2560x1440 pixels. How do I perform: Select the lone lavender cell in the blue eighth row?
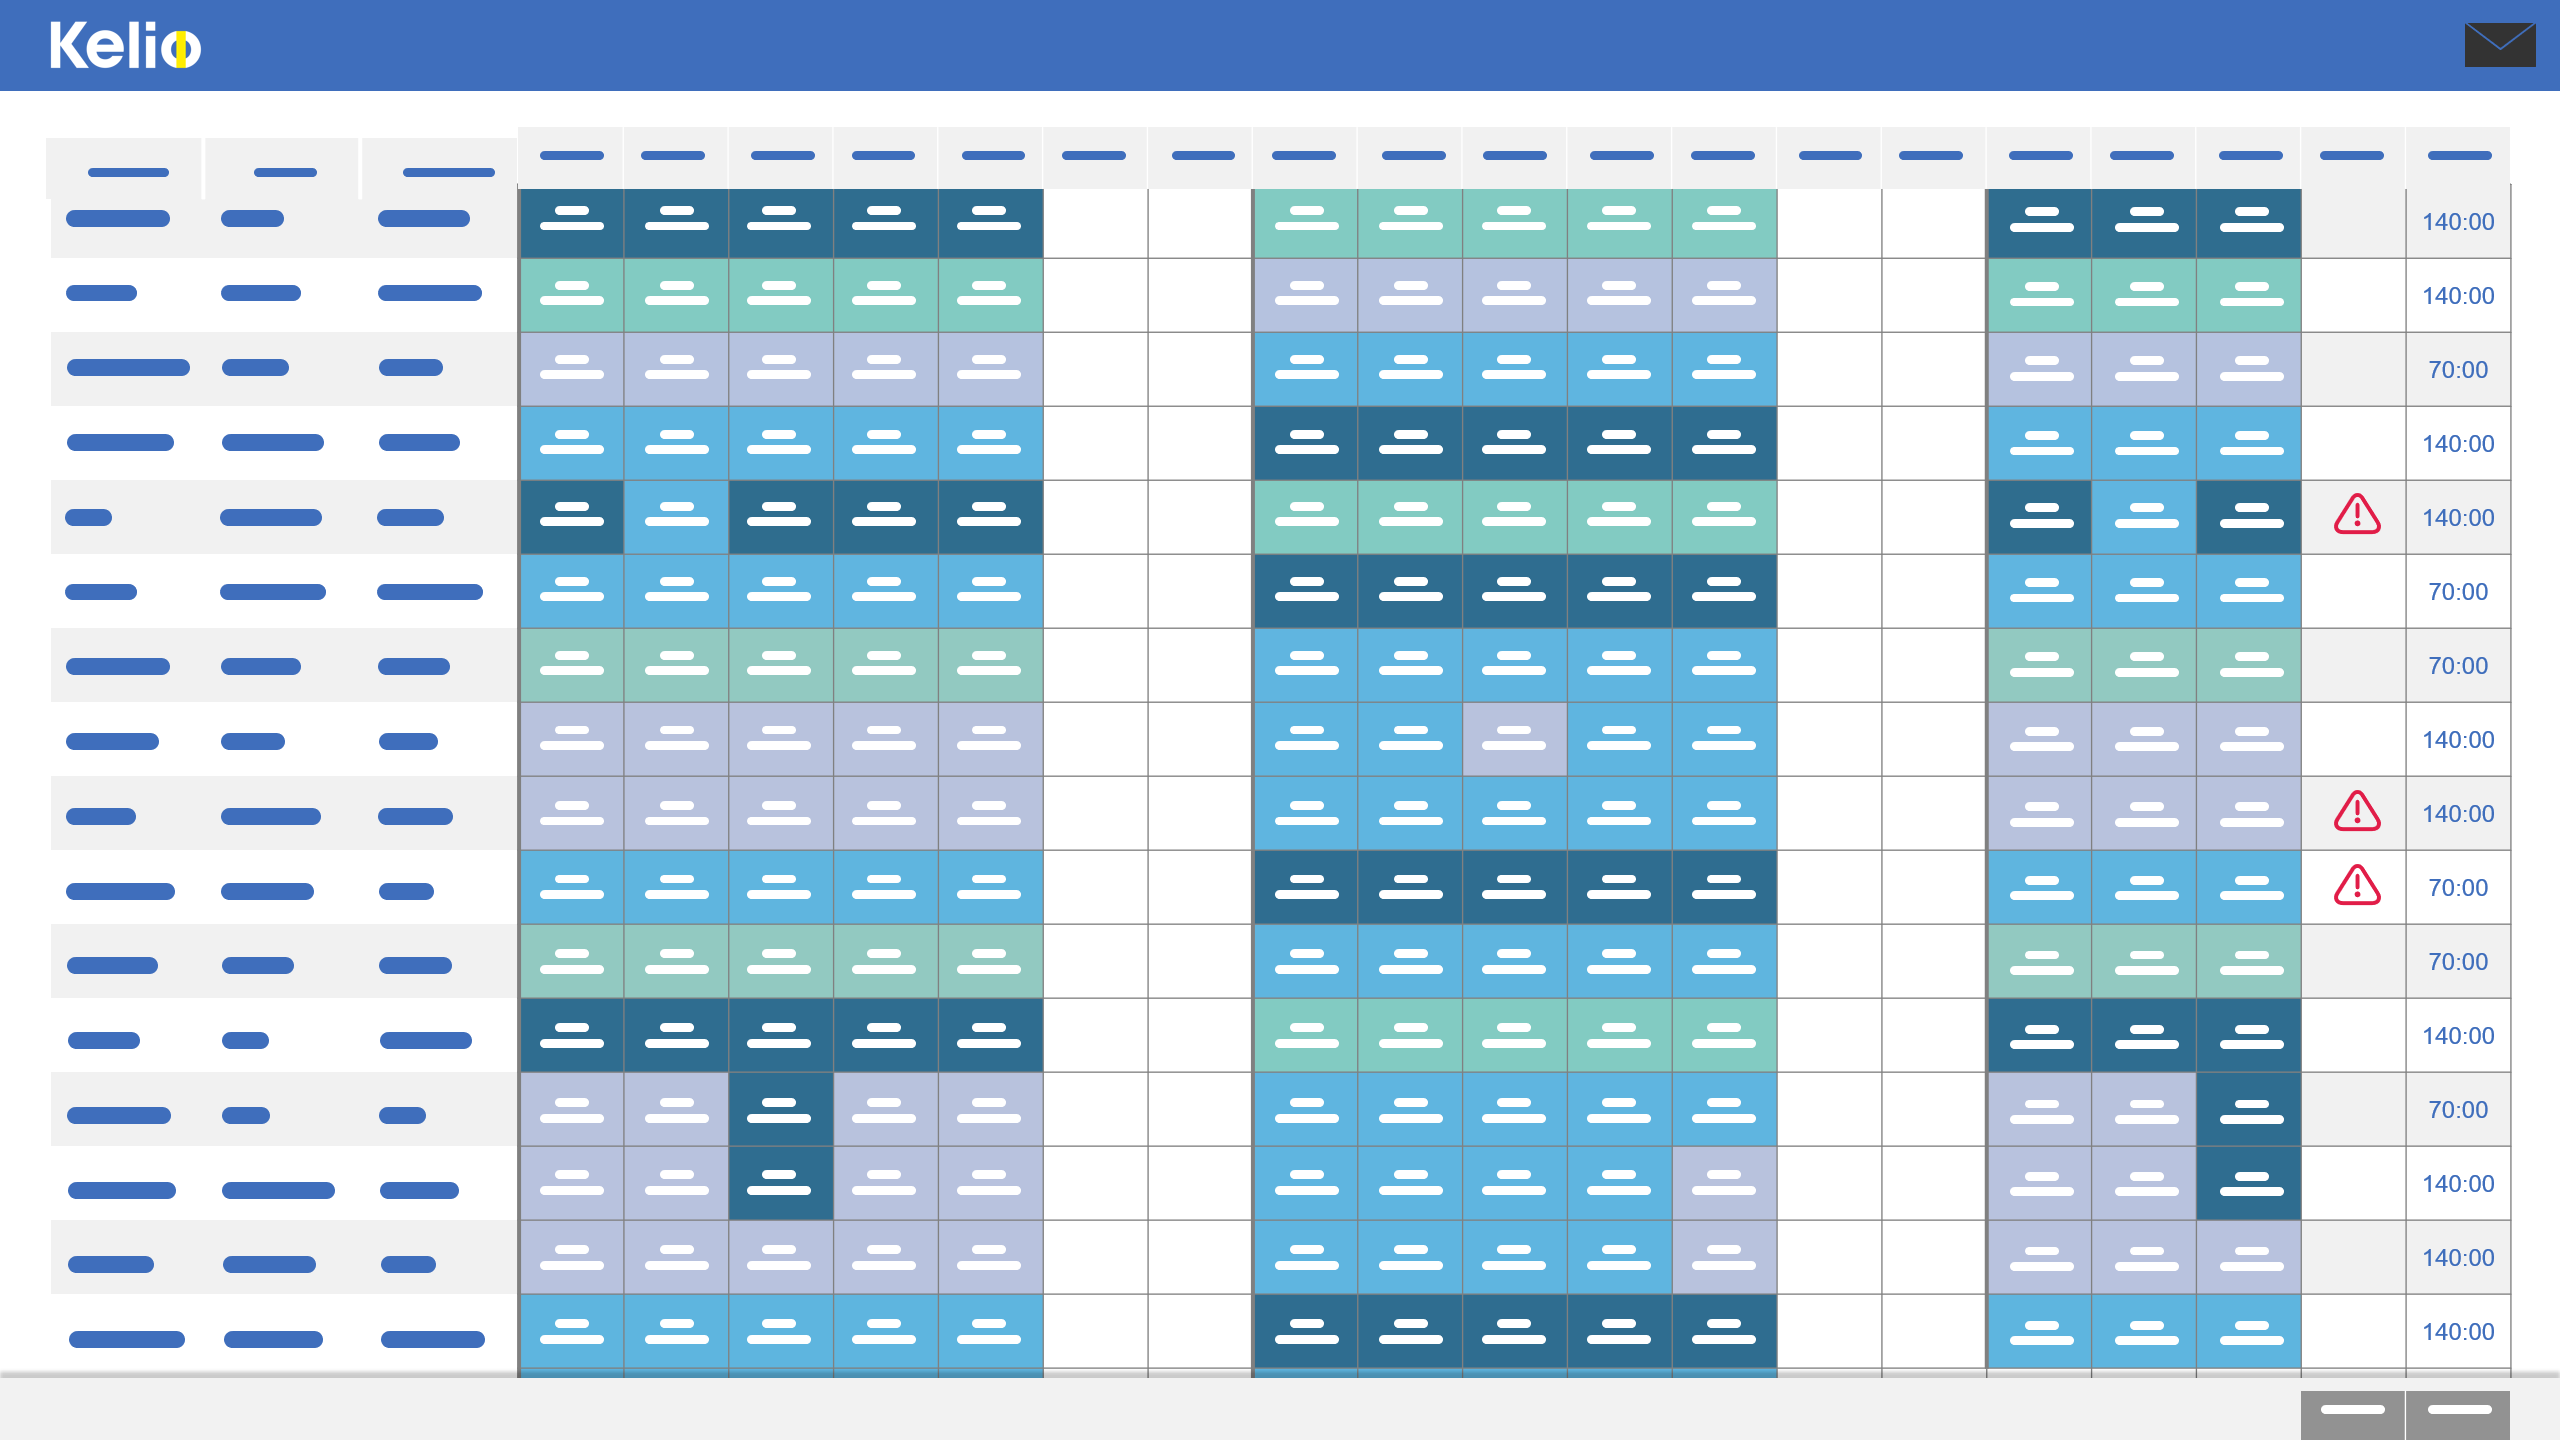(1514, 739)
